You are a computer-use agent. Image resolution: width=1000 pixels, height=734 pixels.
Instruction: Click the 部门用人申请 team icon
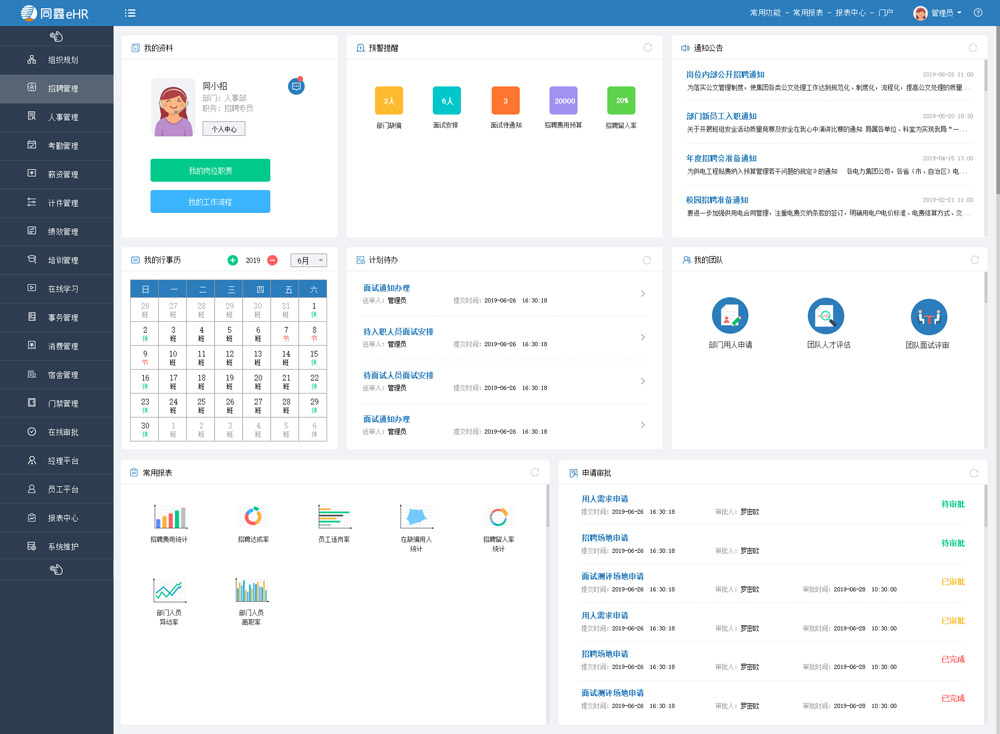[730, 316]
